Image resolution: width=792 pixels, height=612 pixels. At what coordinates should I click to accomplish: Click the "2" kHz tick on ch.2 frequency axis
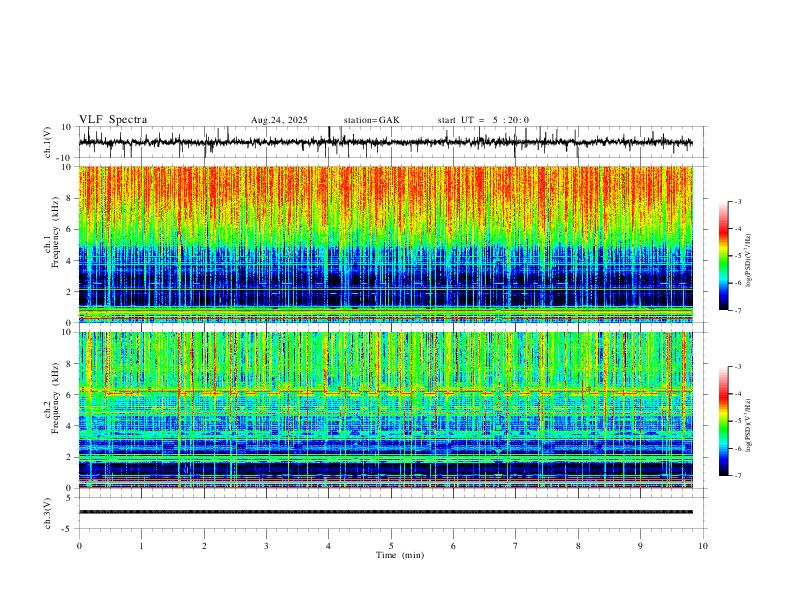pyautogui.click(x=70, y=457)
